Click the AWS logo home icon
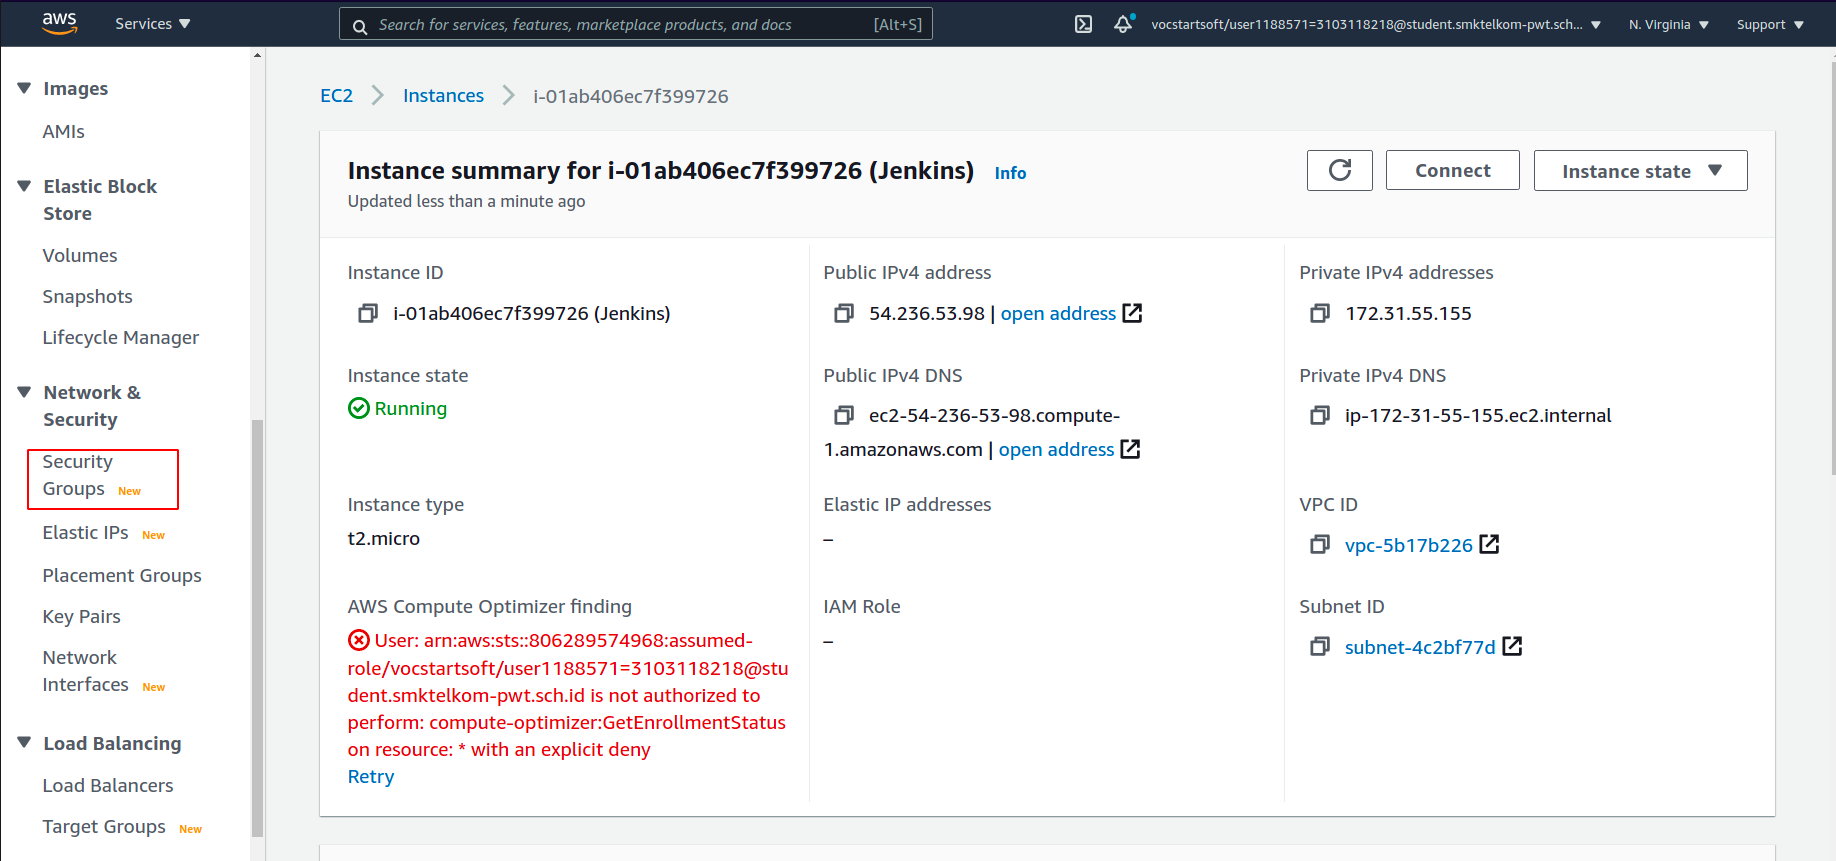 [x=60, y=24]
